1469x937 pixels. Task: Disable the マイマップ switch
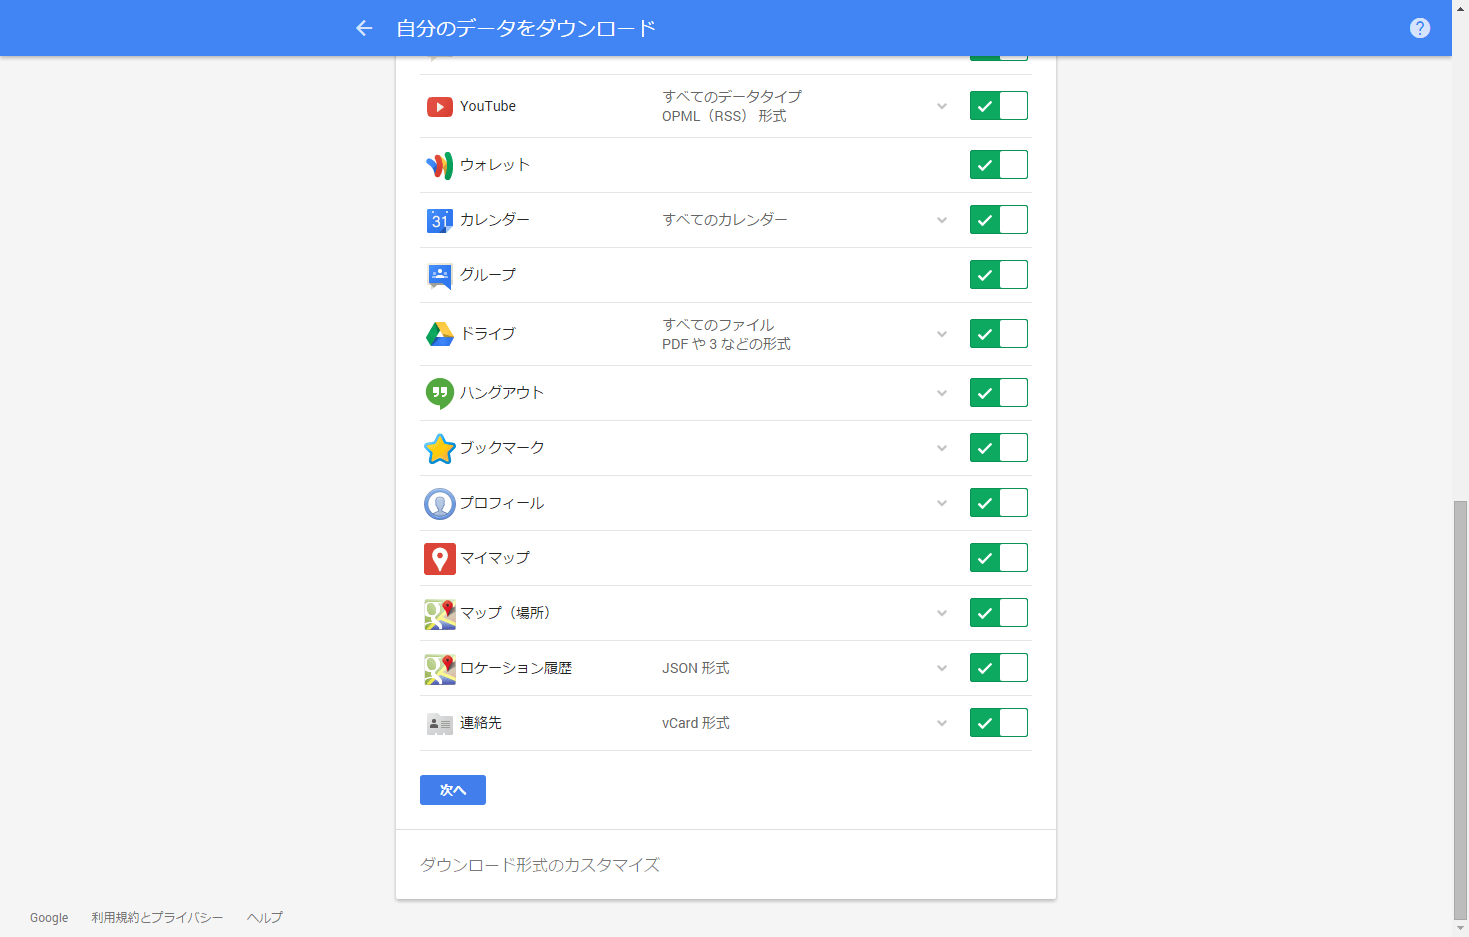click(999, 558)
